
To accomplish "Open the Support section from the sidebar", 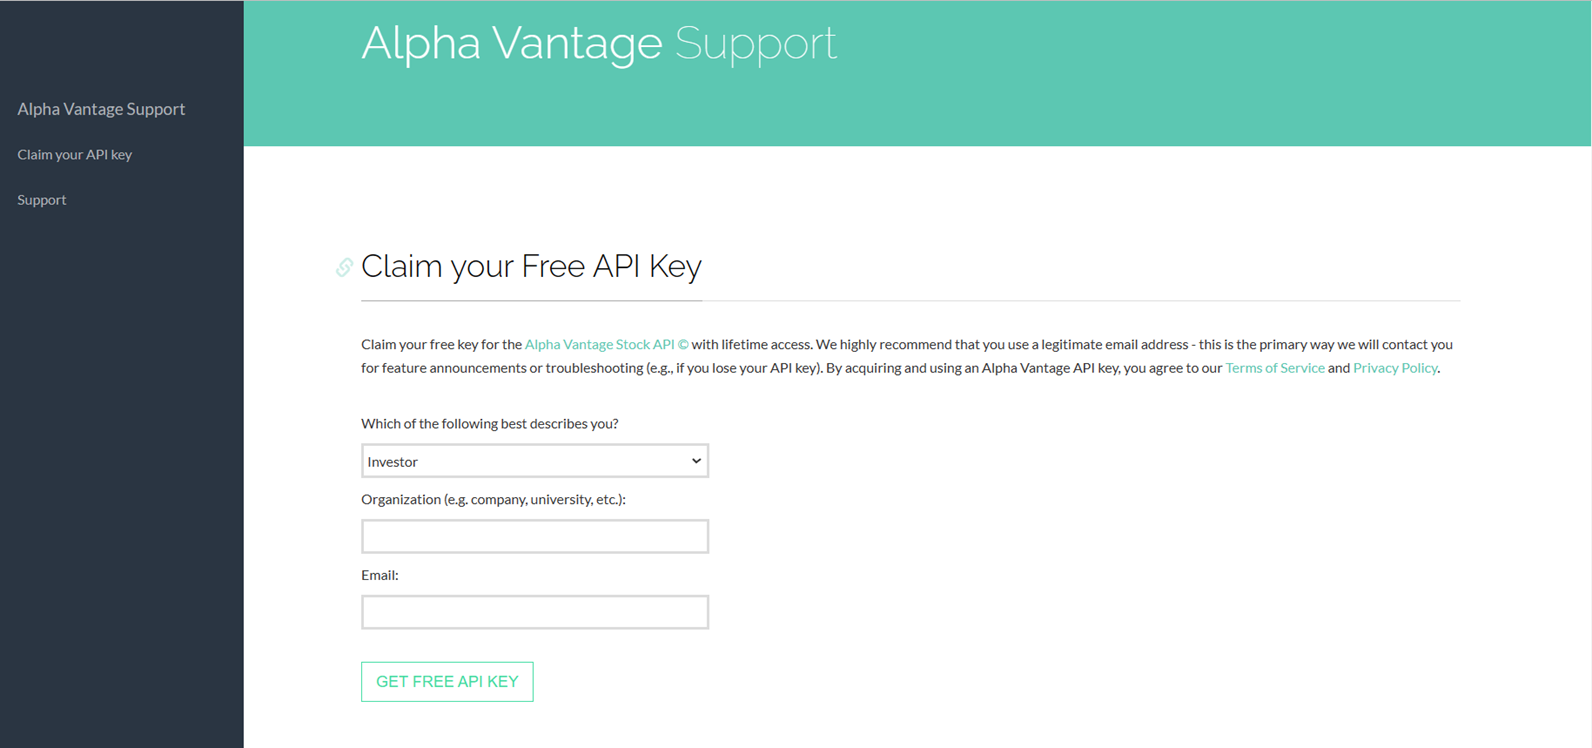I will [42, 199].
